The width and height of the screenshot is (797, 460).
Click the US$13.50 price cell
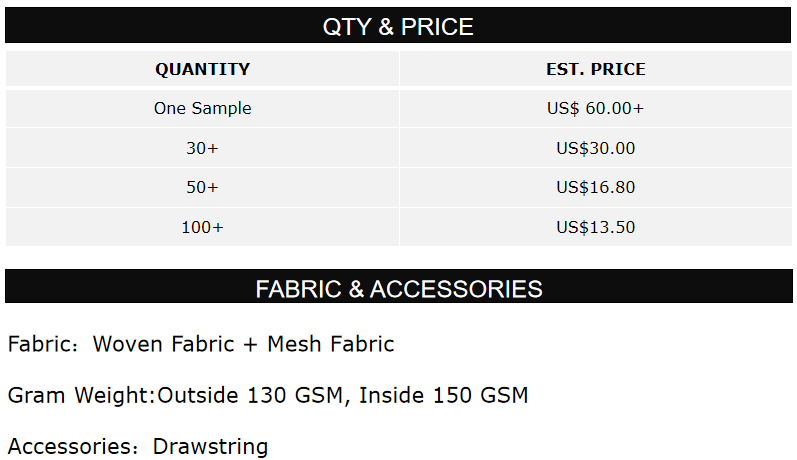pos(596,227)
